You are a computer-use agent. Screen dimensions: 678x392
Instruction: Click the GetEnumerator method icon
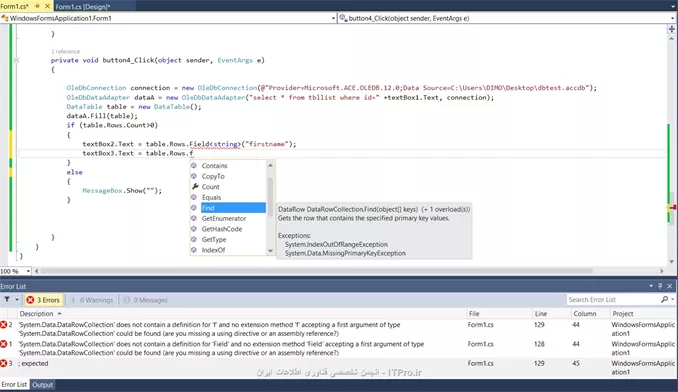tap(194, 218)
